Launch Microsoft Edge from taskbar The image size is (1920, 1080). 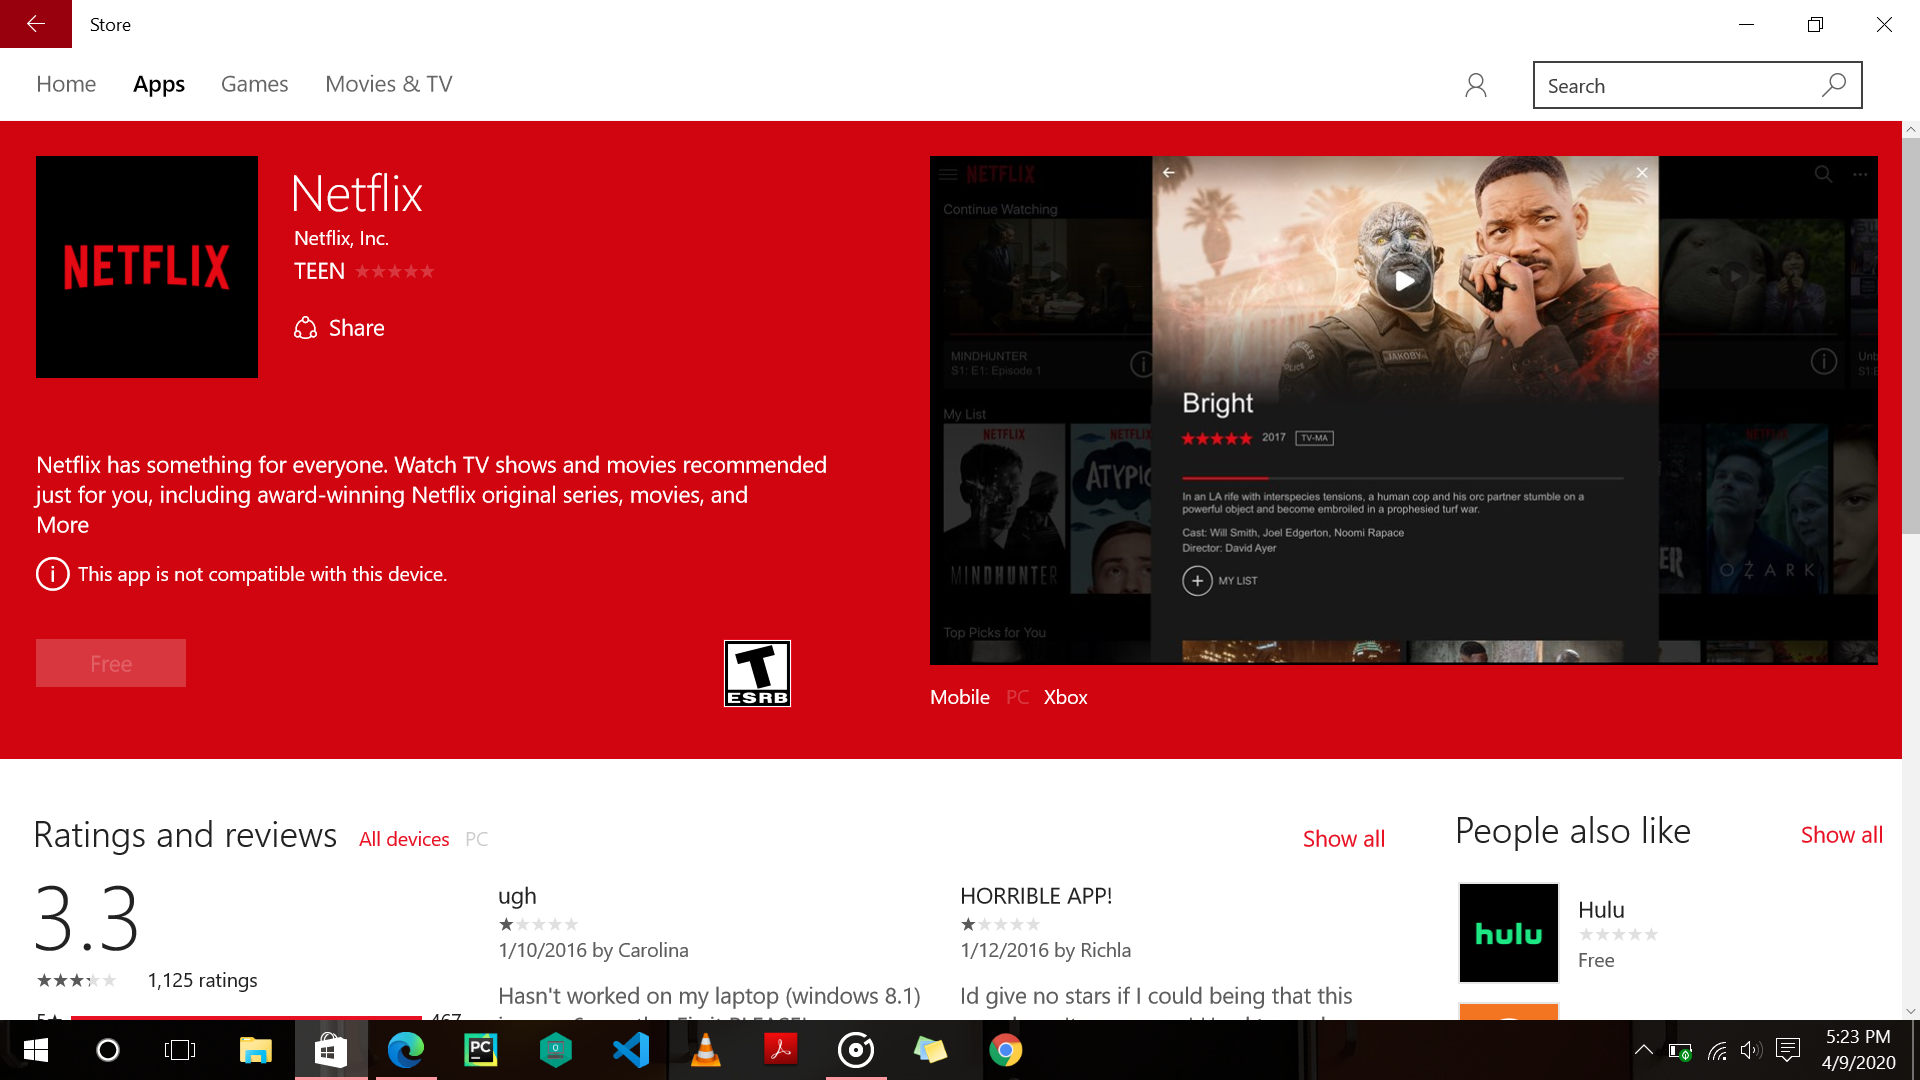tap(406, 1050)
